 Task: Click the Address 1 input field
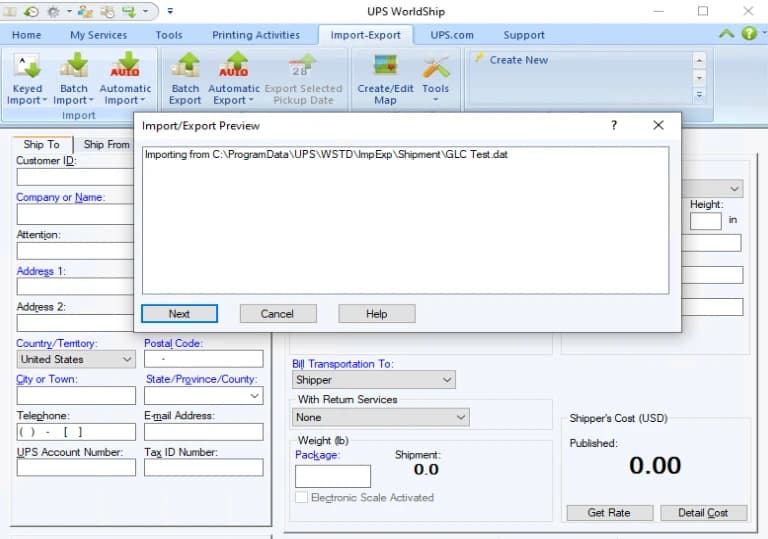click(x=75, y=287)
